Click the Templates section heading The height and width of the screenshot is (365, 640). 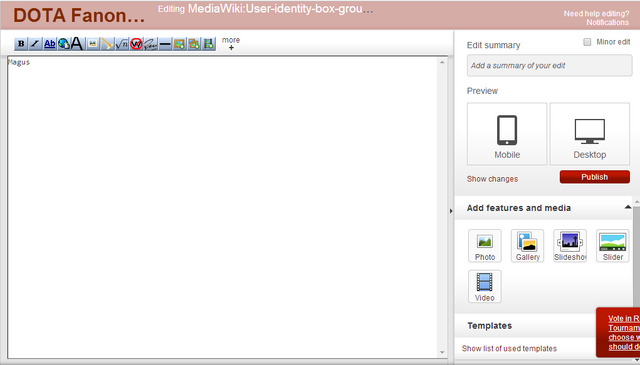pos(489,326)
